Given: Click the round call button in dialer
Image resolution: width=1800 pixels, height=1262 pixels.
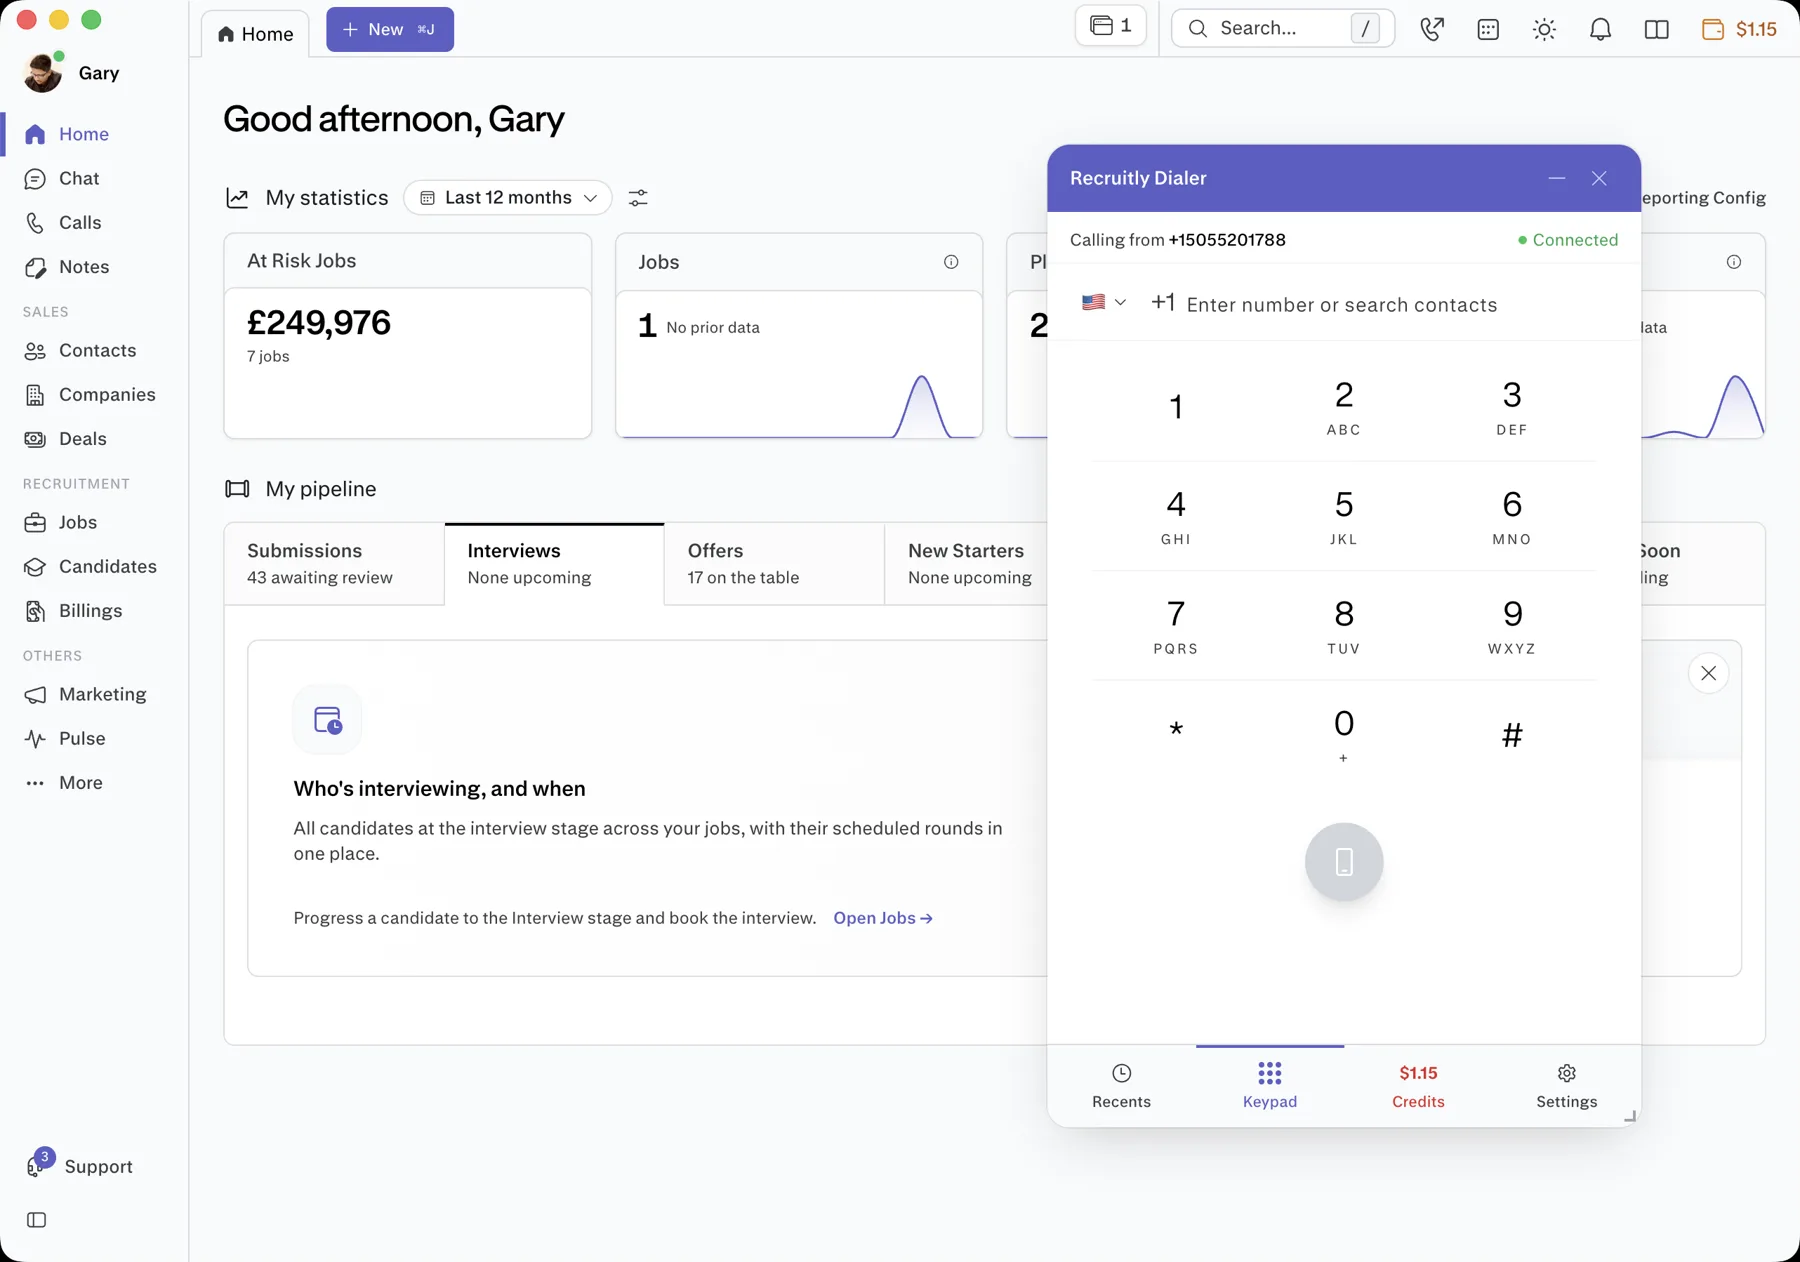Looking at the screenshot, I should (1344, 862).
